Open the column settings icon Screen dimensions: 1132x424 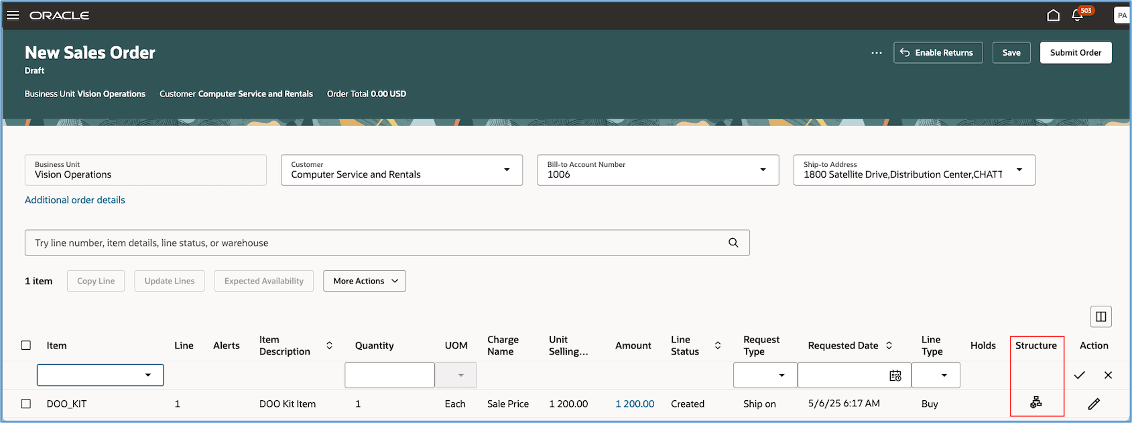click(x=1100, y=317)
